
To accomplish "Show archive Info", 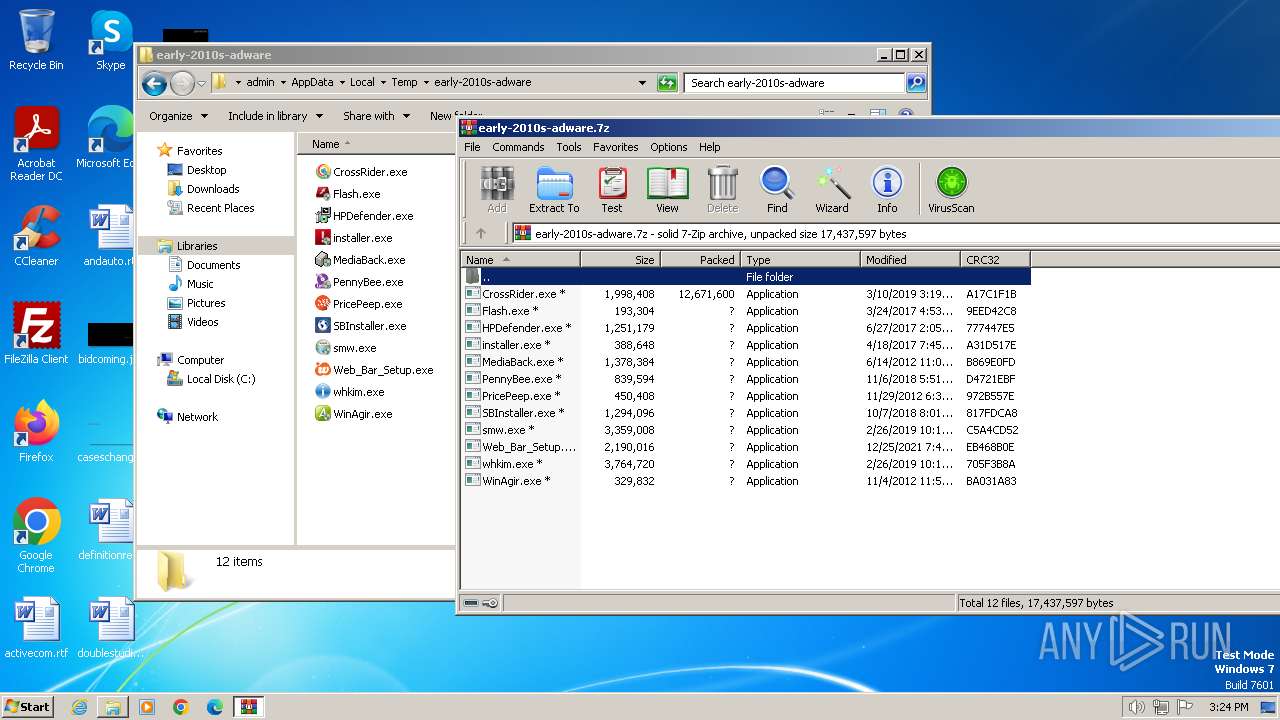I will 887,189.
